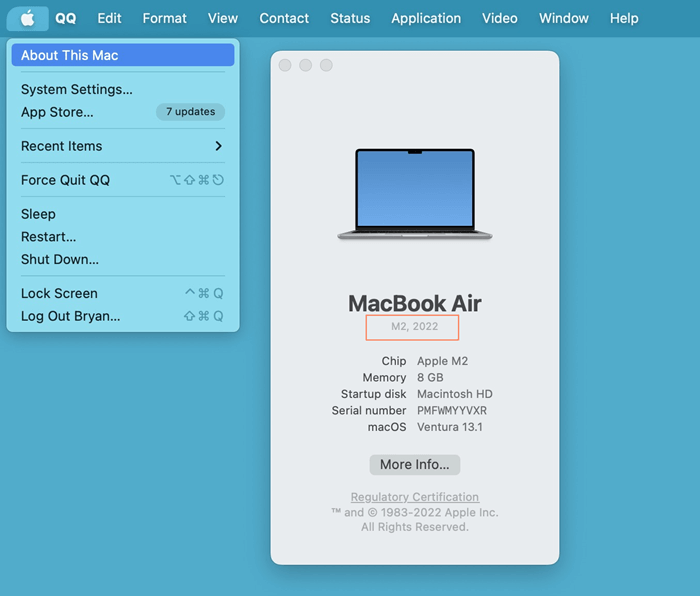Choose Lock Screen menu entry
This screenshot has width=700, height=596.
point(59,293)
